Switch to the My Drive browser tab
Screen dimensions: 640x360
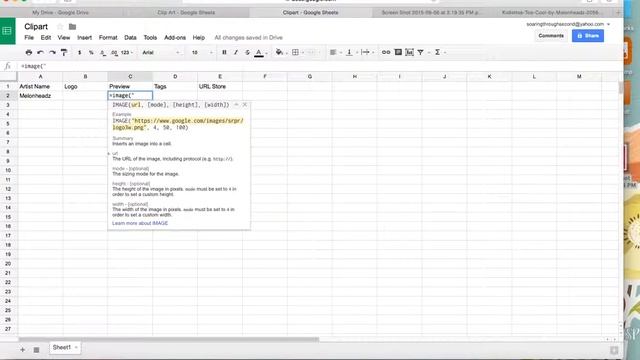coord(60,13)
